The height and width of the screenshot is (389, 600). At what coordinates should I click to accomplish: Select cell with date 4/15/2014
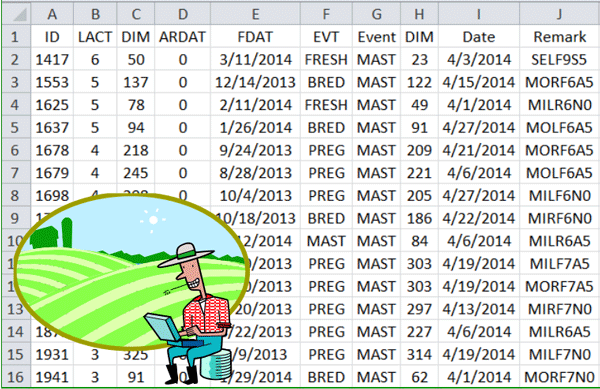tap(479, 82)
